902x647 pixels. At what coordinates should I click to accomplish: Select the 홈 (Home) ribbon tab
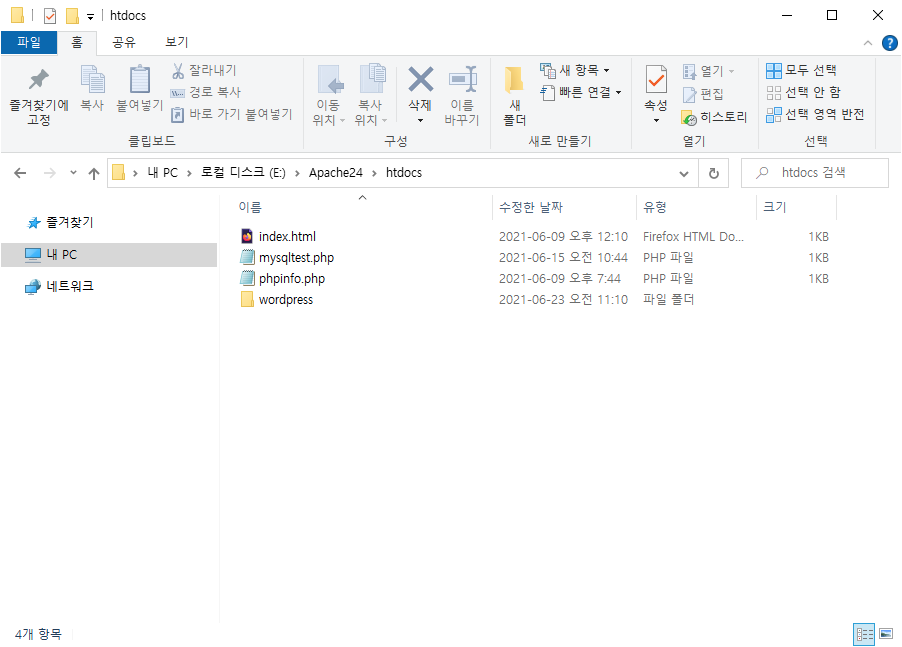77,43
